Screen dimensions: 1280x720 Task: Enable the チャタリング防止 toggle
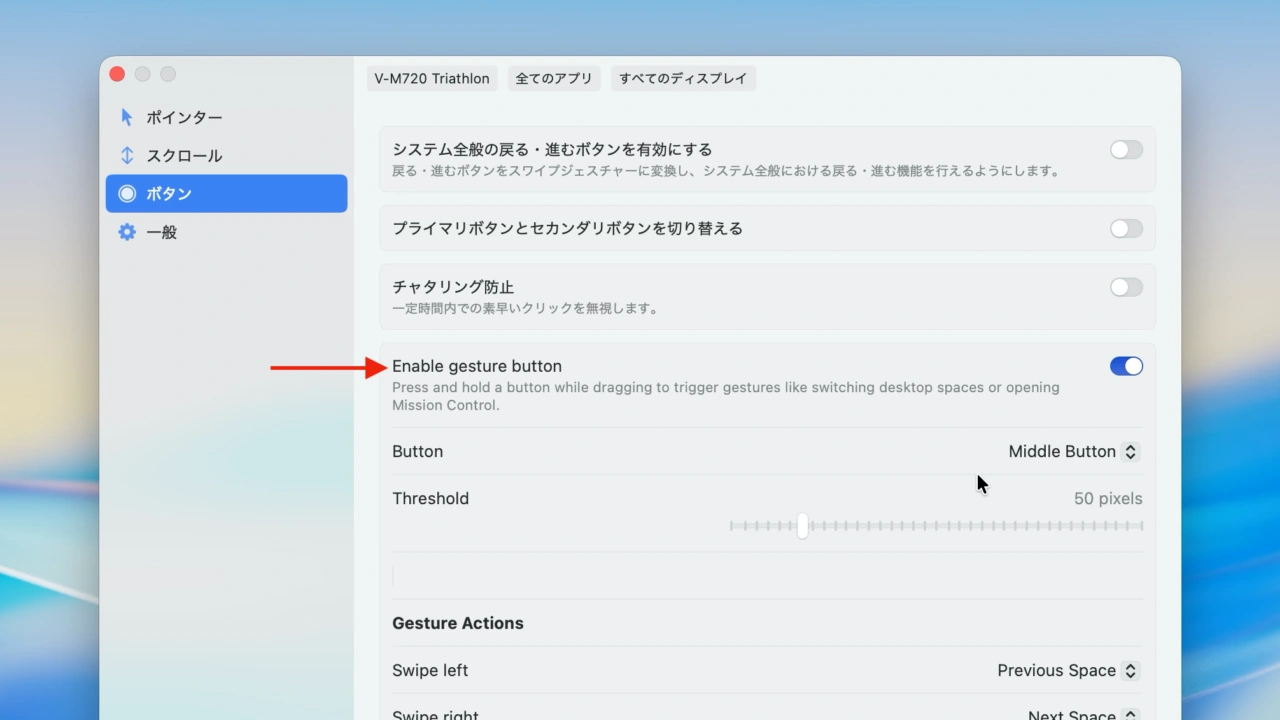pyautogui.click(x=1125, y=287)
